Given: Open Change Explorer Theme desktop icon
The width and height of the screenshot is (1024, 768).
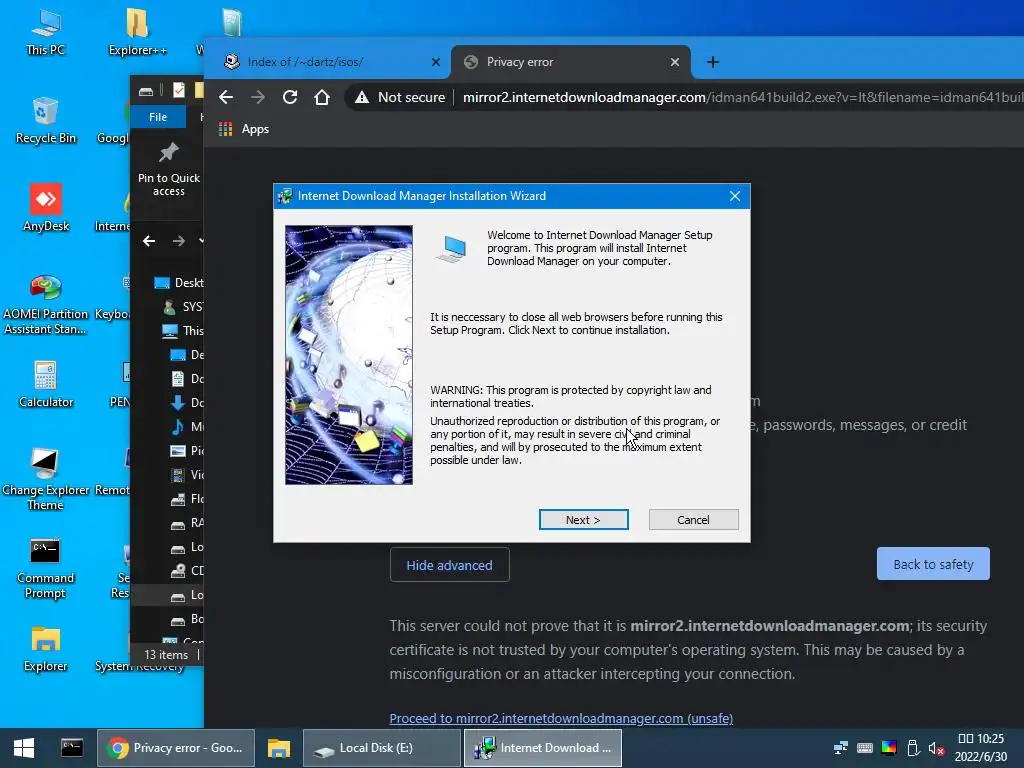Looking at the screenshot, I should (x=46, y=479).
